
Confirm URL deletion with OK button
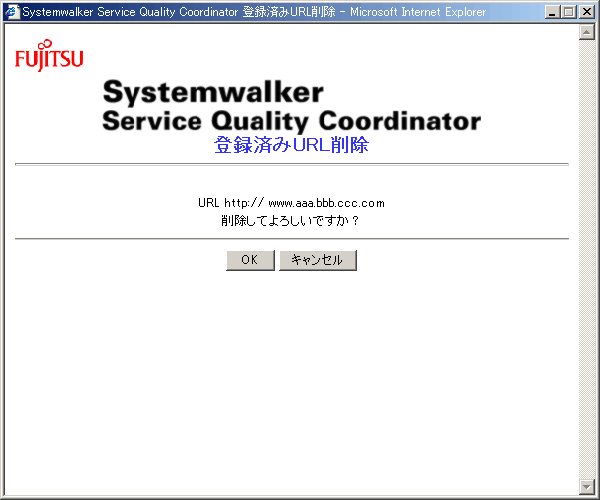[x=250, y=260]
